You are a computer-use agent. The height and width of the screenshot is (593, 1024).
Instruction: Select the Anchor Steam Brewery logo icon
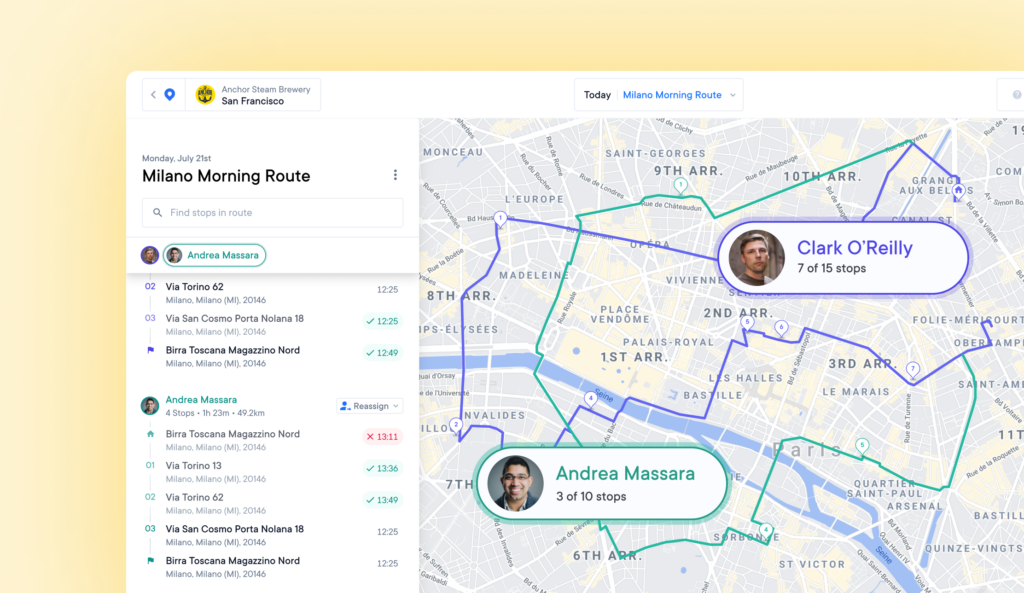(204, 94)
